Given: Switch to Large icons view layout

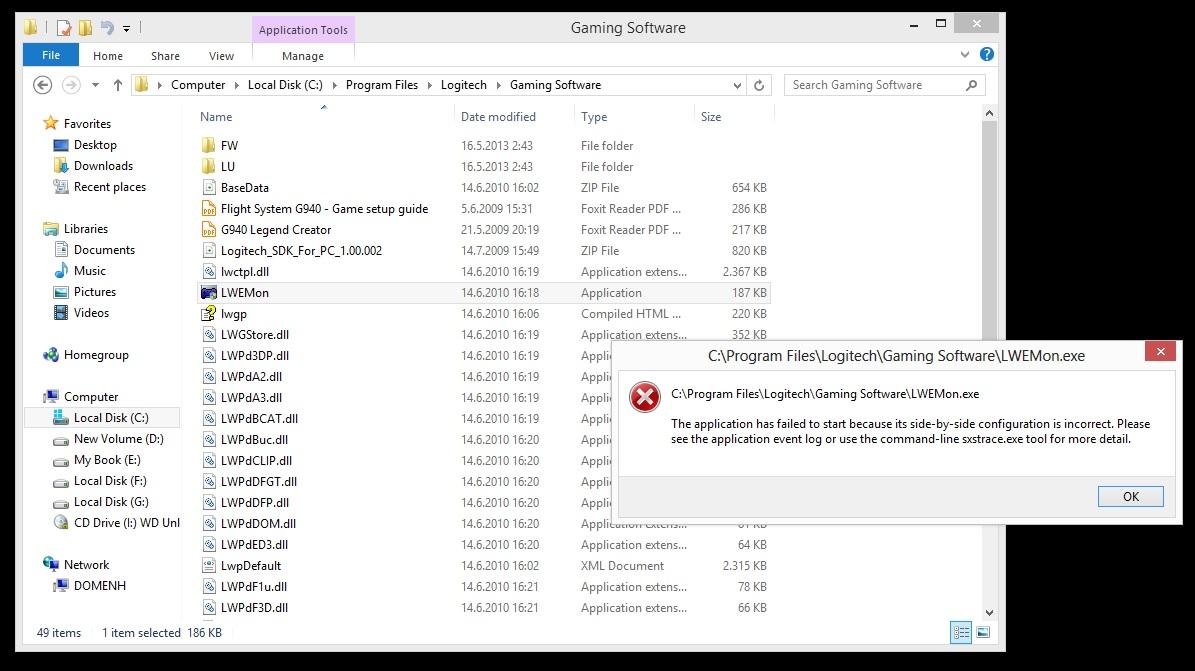Looking at the screenshot, I should [983, 632].
